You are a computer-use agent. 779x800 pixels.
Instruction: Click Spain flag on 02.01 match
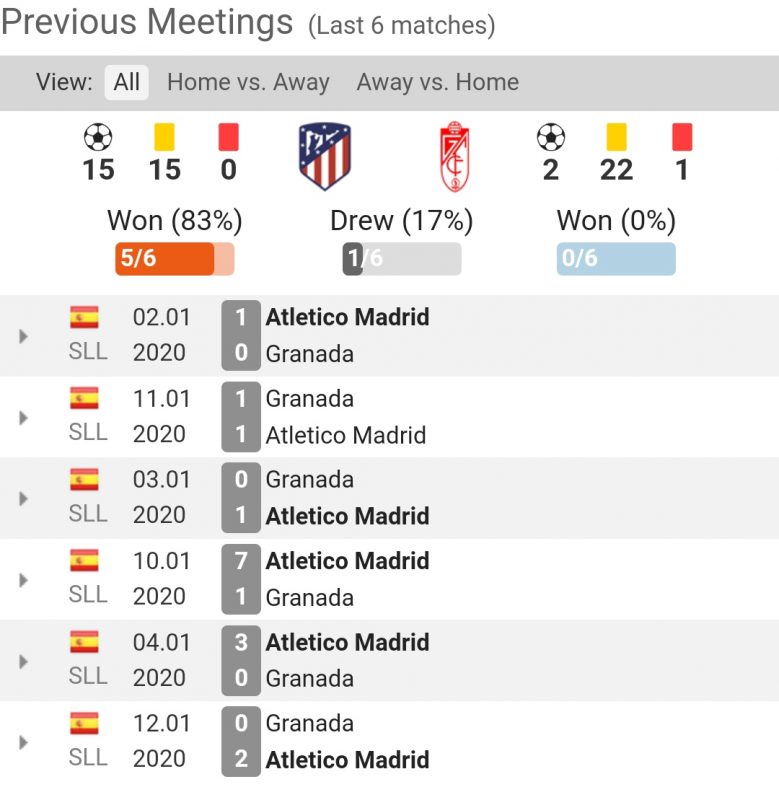click(84, 318)
